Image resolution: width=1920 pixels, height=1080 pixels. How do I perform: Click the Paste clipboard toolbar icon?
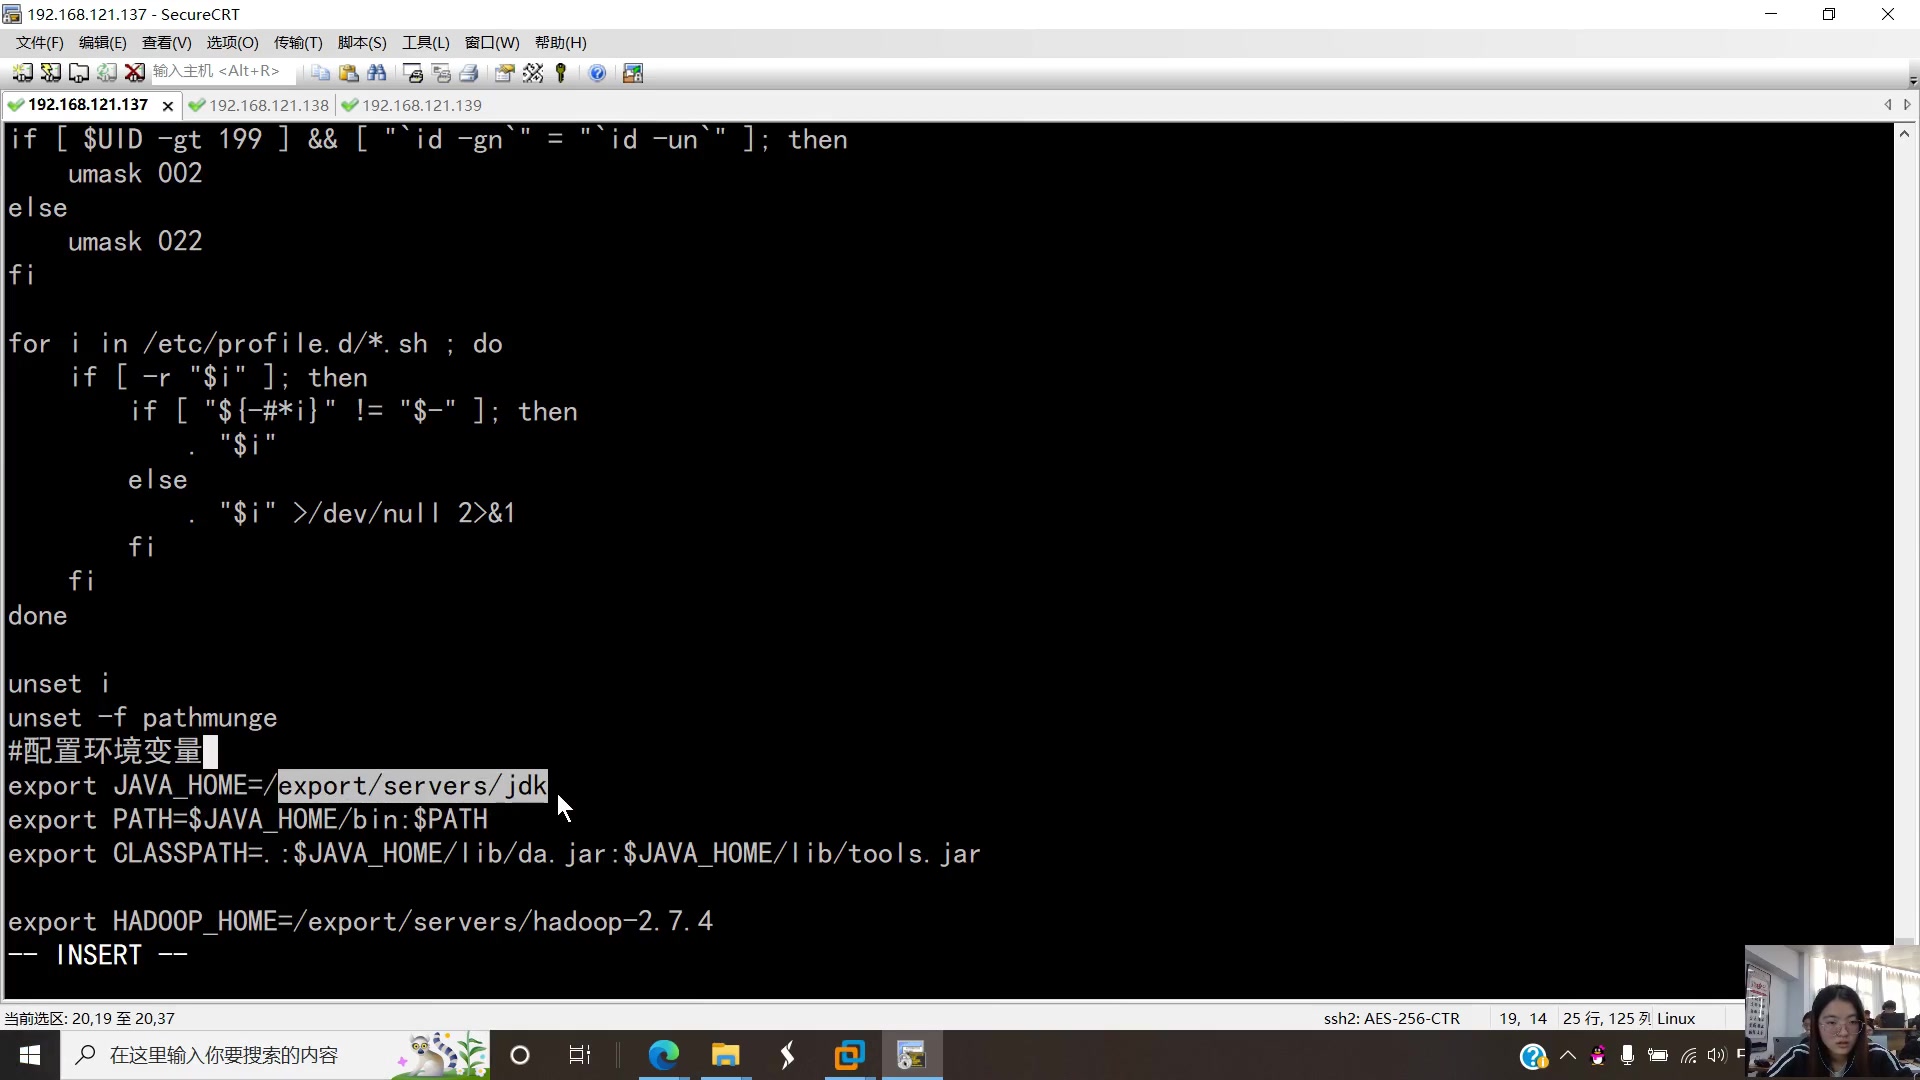pos(348,73)
